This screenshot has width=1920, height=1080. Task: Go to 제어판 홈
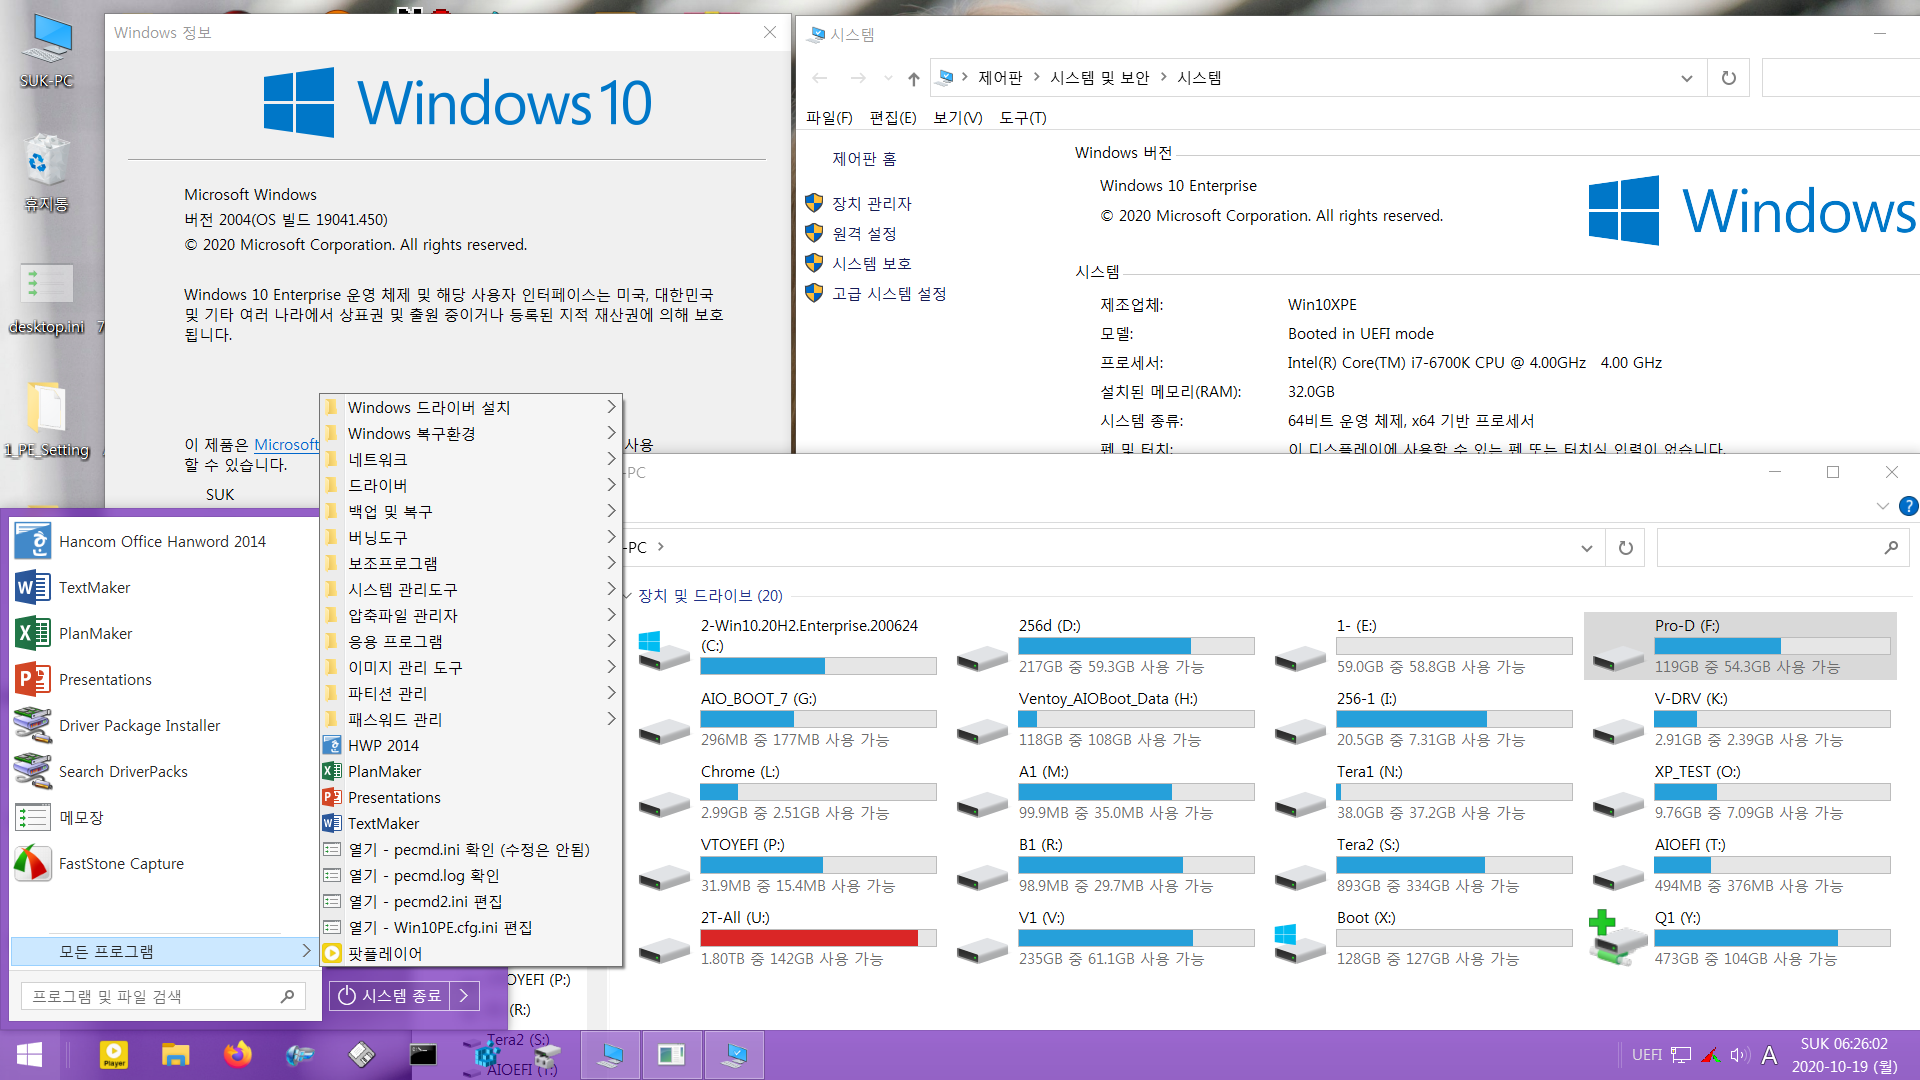point(864,159)
